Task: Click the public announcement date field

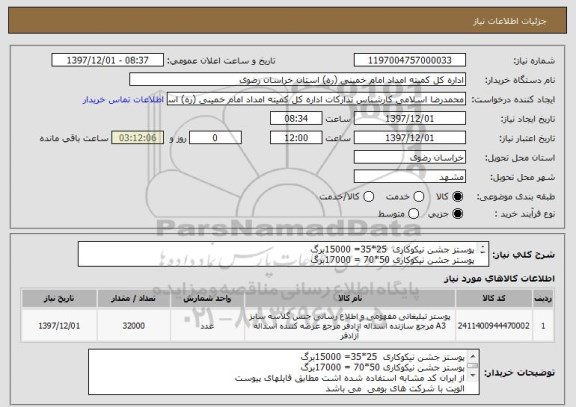Action: [108, 60]
